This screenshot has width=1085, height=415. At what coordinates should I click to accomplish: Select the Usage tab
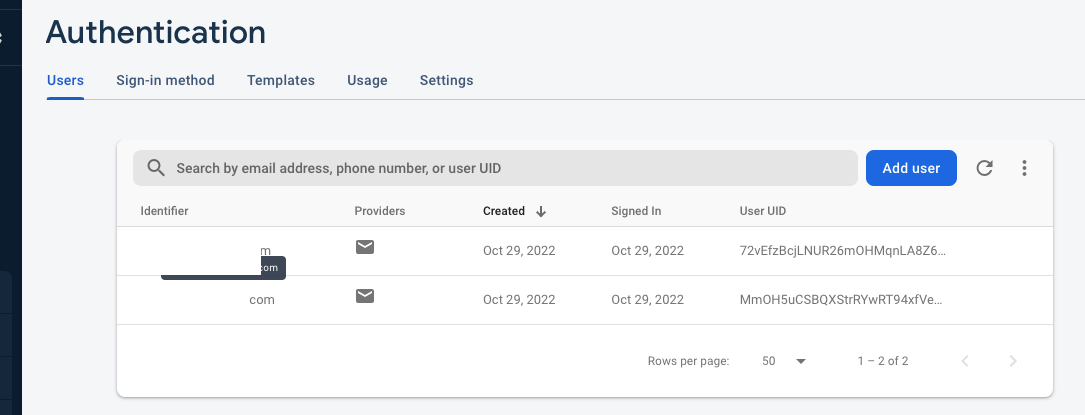point(367,80)
